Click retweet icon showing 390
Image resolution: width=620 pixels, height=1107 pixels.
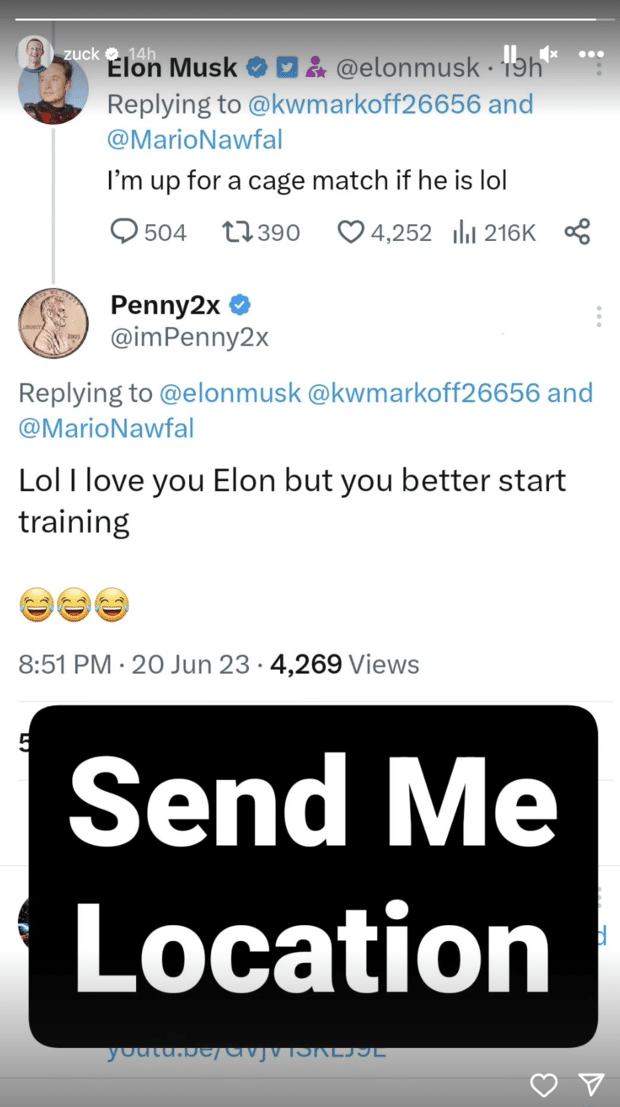[x=236, y=232]
